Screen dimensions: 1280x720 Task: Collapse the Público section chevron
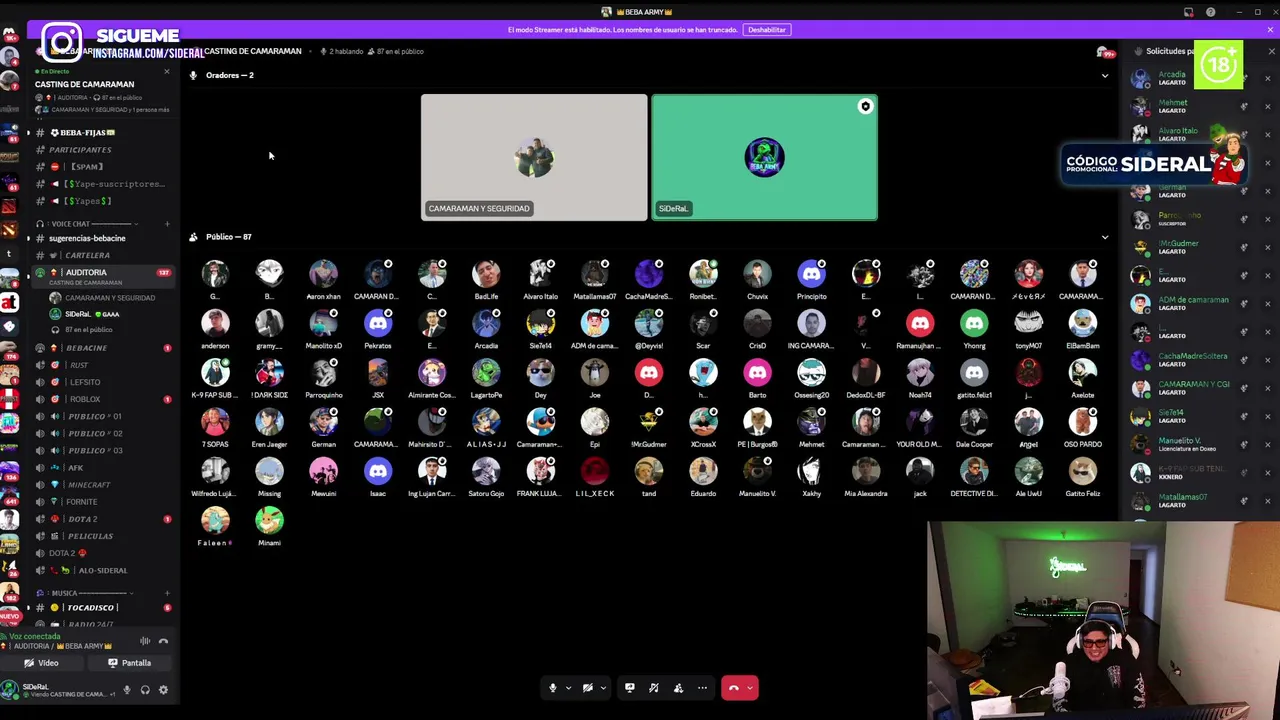pyautogui.click(x=1105, y=238)
